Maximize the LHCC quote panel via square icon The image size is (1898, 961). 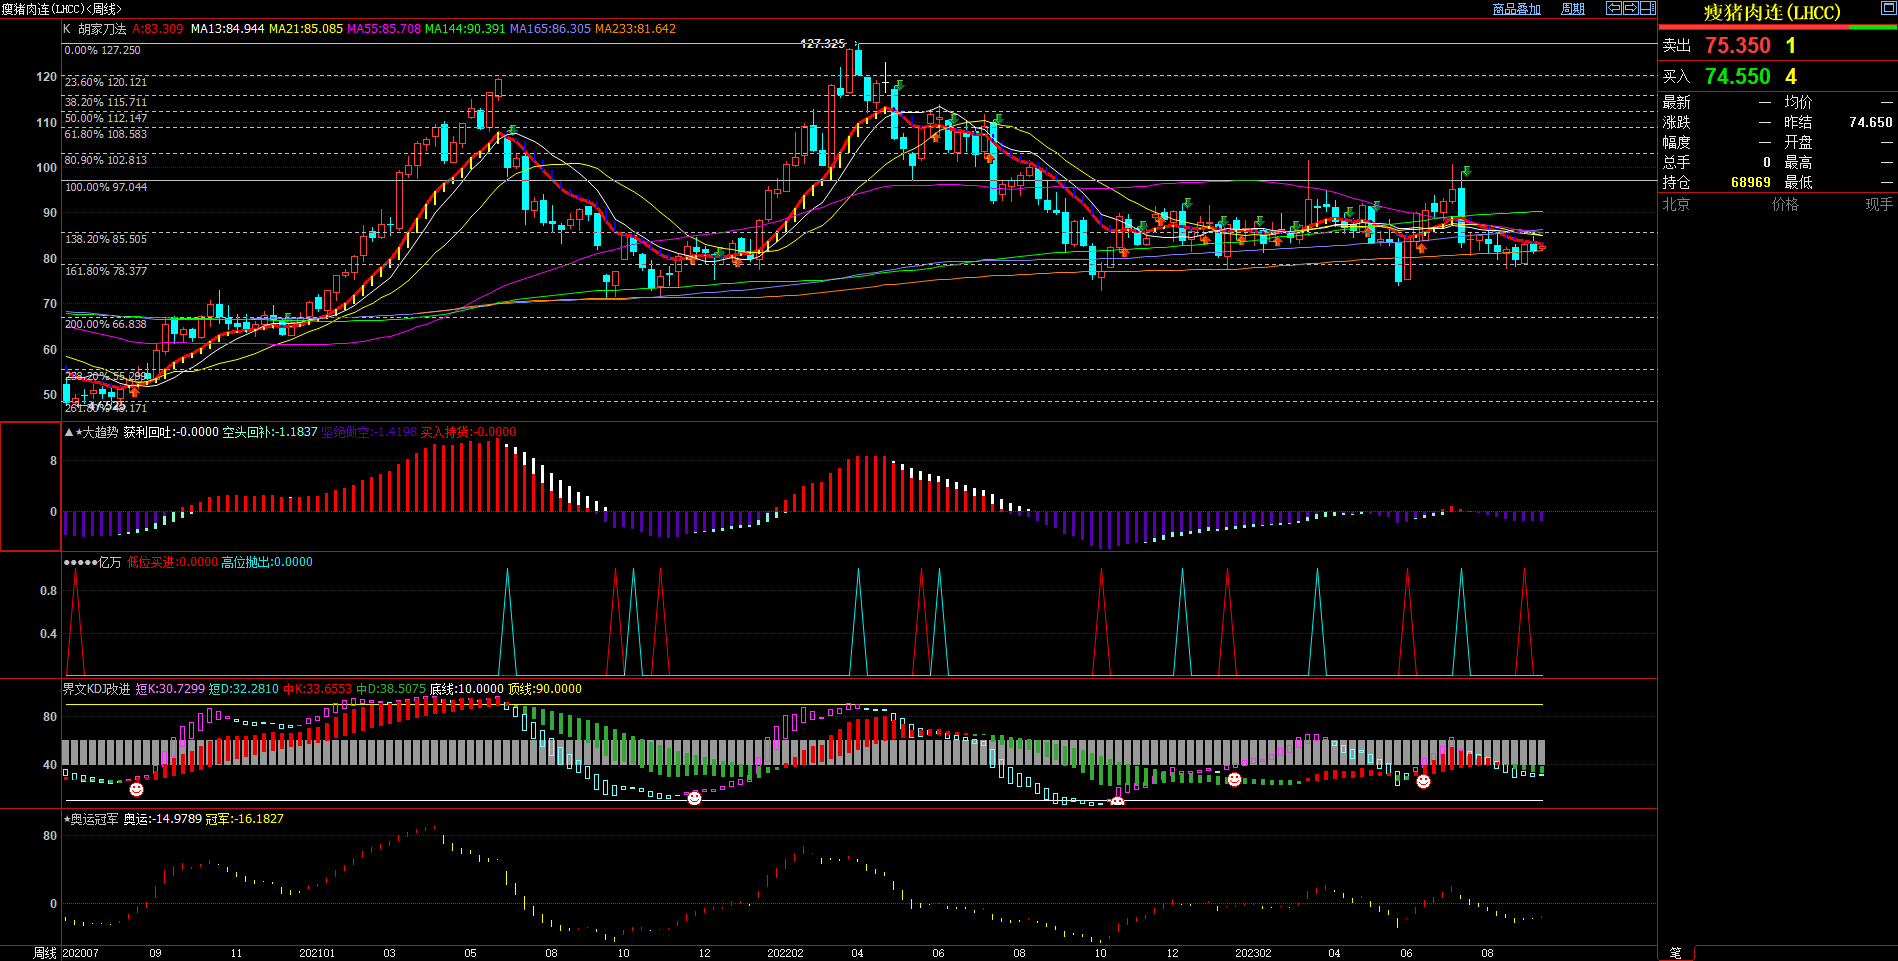coord(1888,8)
